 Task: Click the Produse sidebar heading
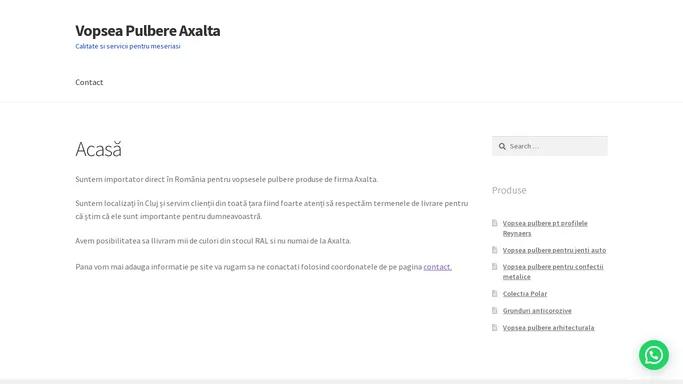tap(509, 190)
